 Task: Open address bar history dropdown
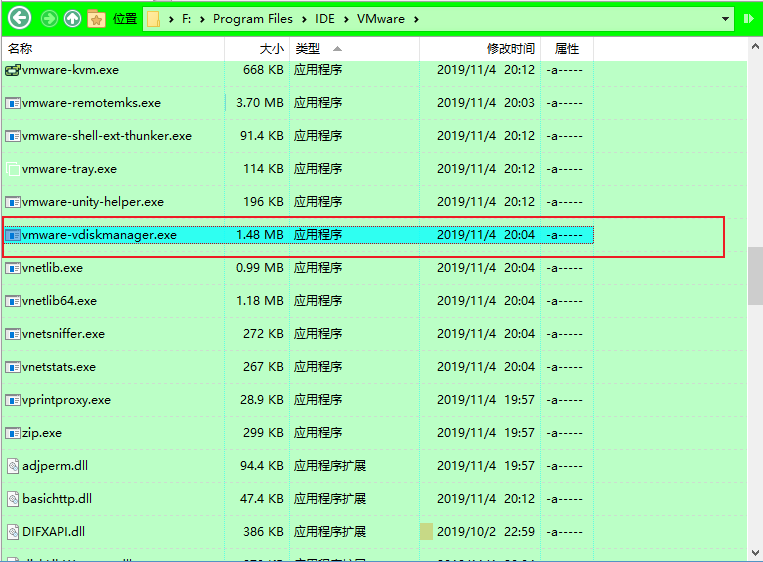pos(725,19)
